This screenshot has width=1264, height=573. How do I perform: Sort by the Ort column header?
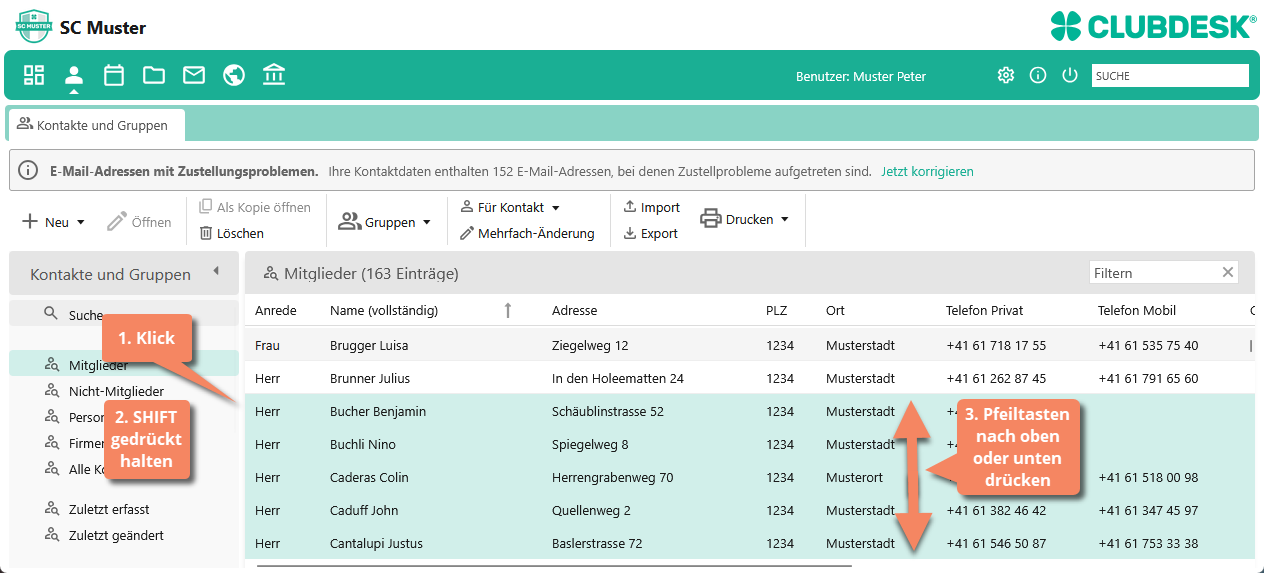coord(835,310)
